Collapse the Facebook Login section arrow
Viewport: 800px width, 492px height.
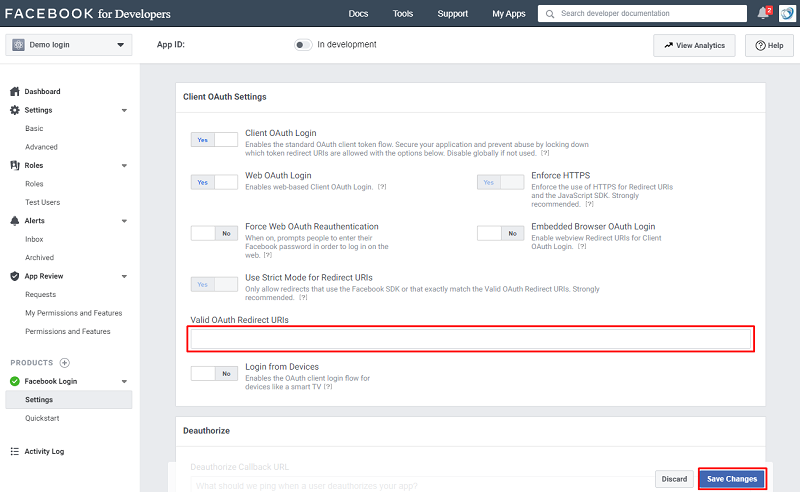[124, 381]
